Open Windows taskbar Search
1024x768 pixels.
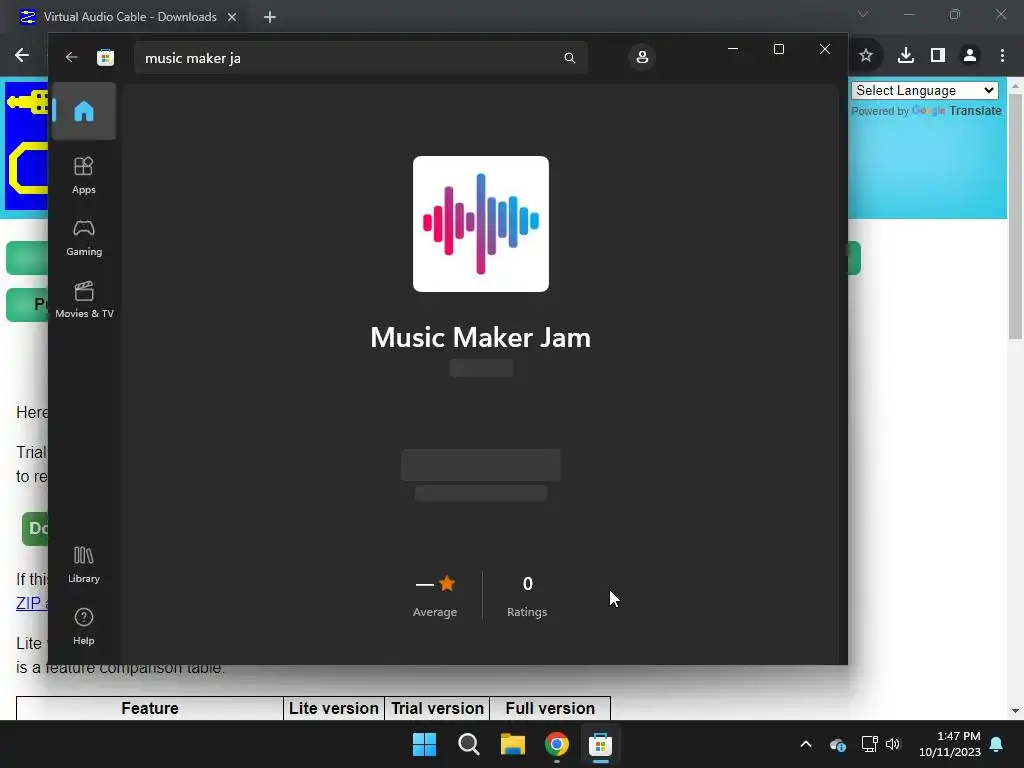click(468, 744)
